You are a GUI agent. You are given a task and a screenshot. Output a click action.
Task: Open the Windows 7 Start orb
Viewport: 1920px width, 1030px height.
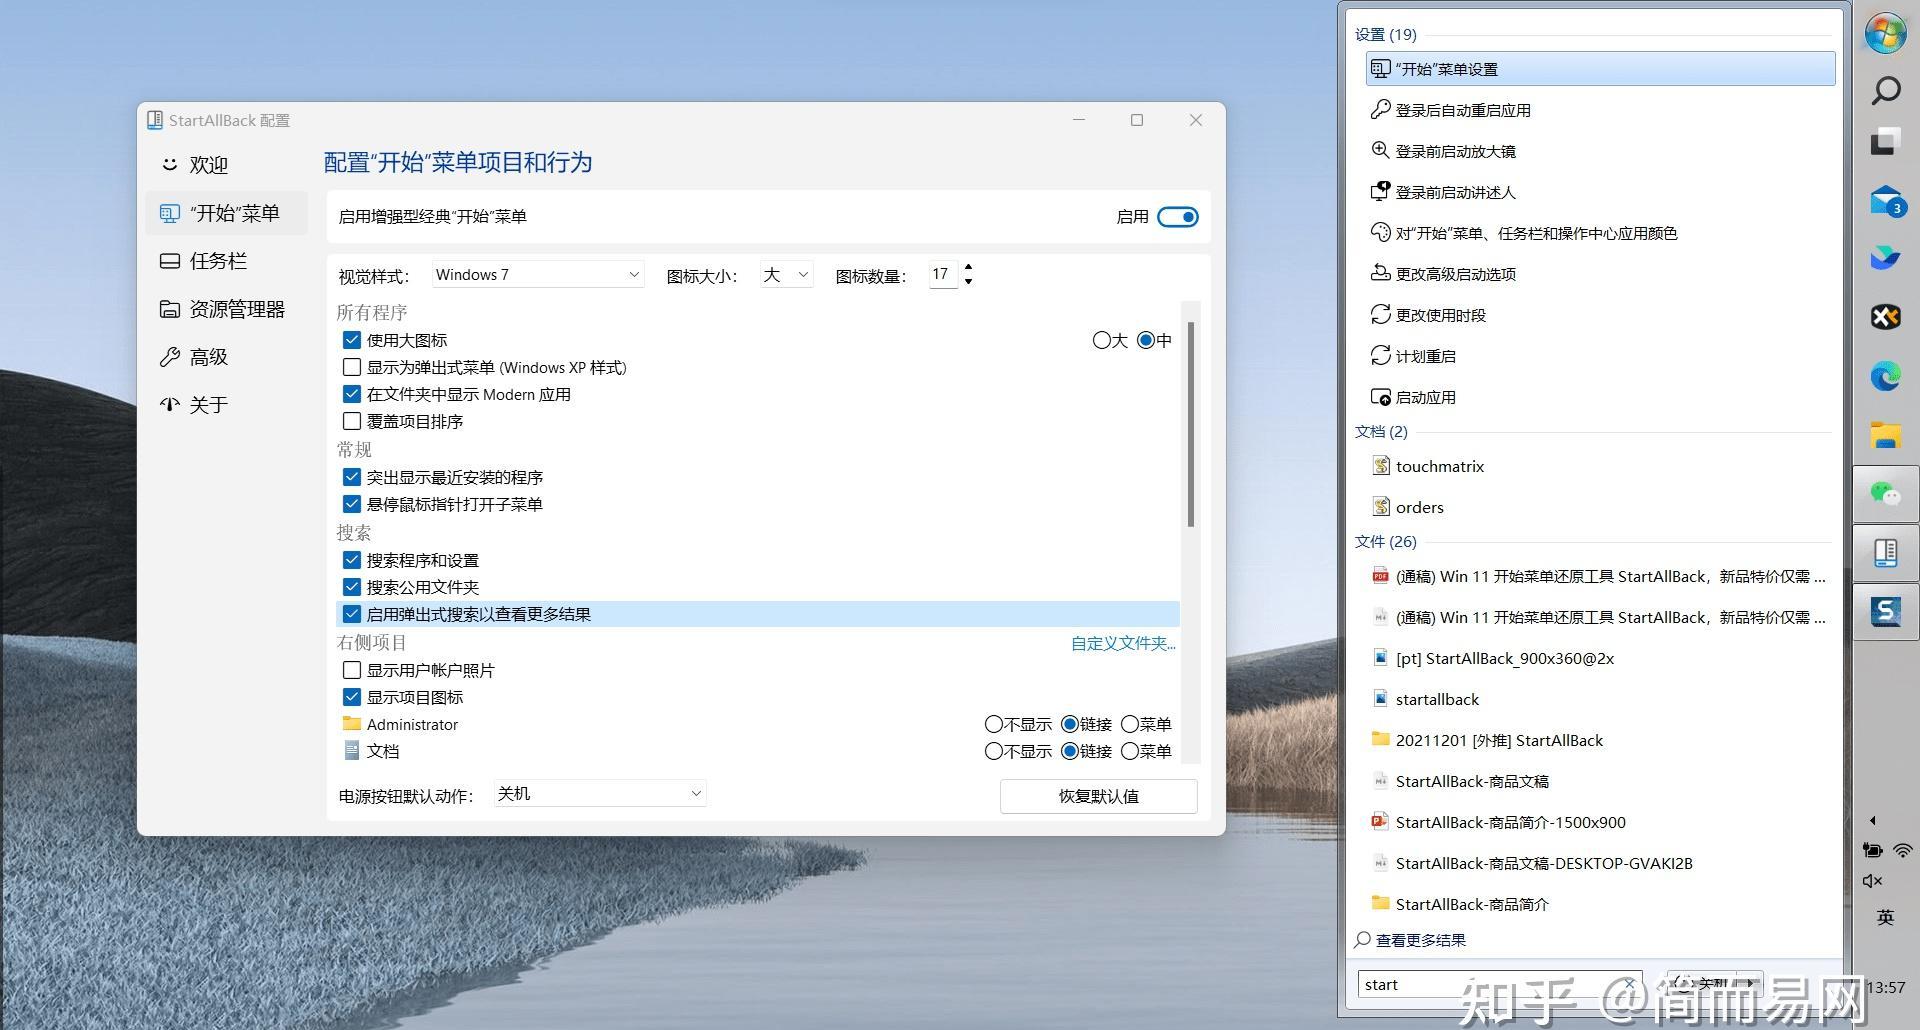[1885, 33]
